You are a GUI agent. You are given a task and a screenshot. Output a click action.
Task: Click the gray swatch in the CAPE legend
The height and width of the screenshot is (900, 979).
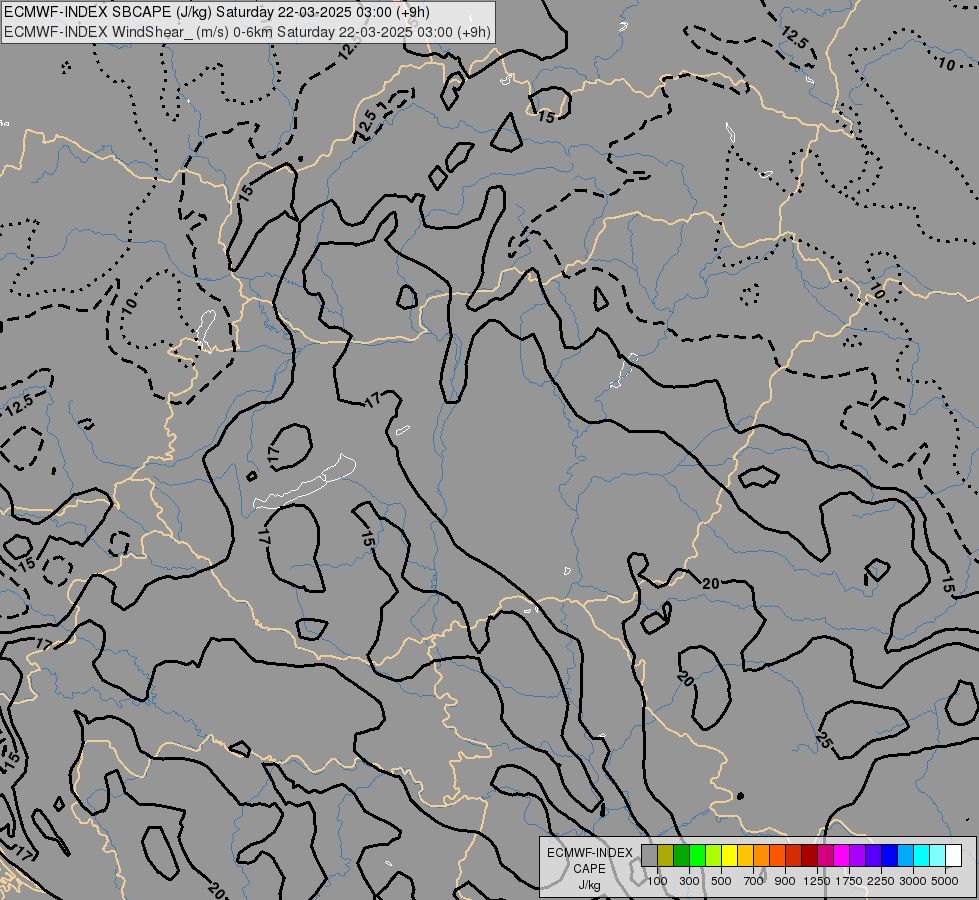649,855
